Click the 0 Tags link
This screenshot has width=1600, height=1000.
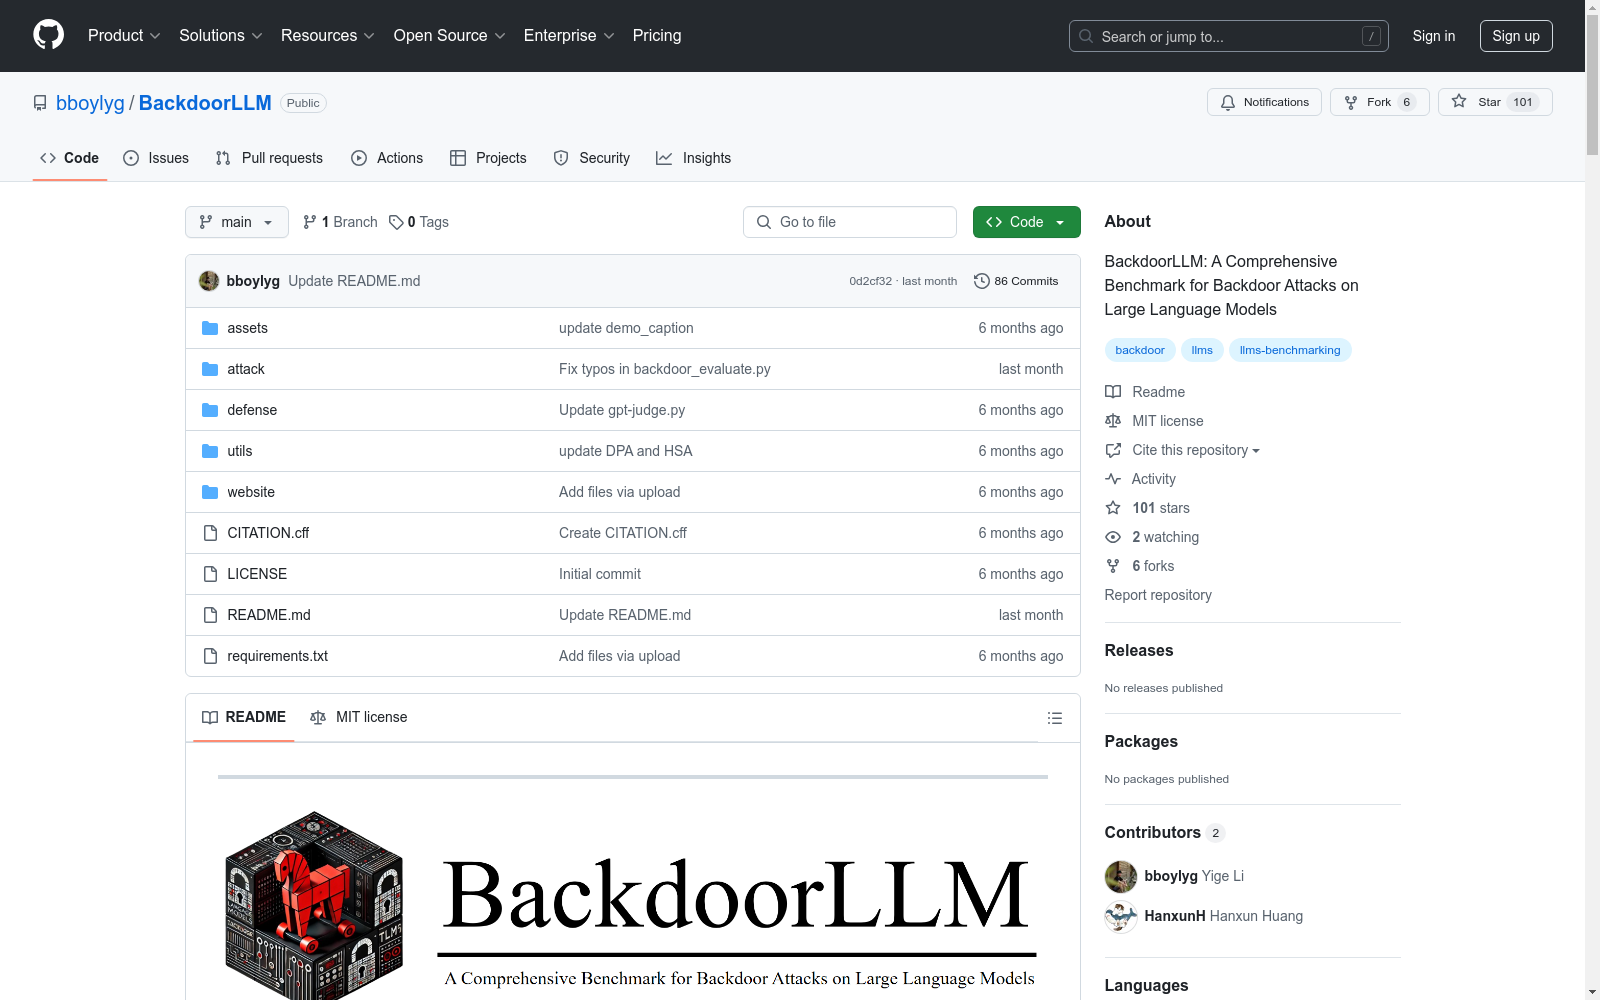(419, 222)
